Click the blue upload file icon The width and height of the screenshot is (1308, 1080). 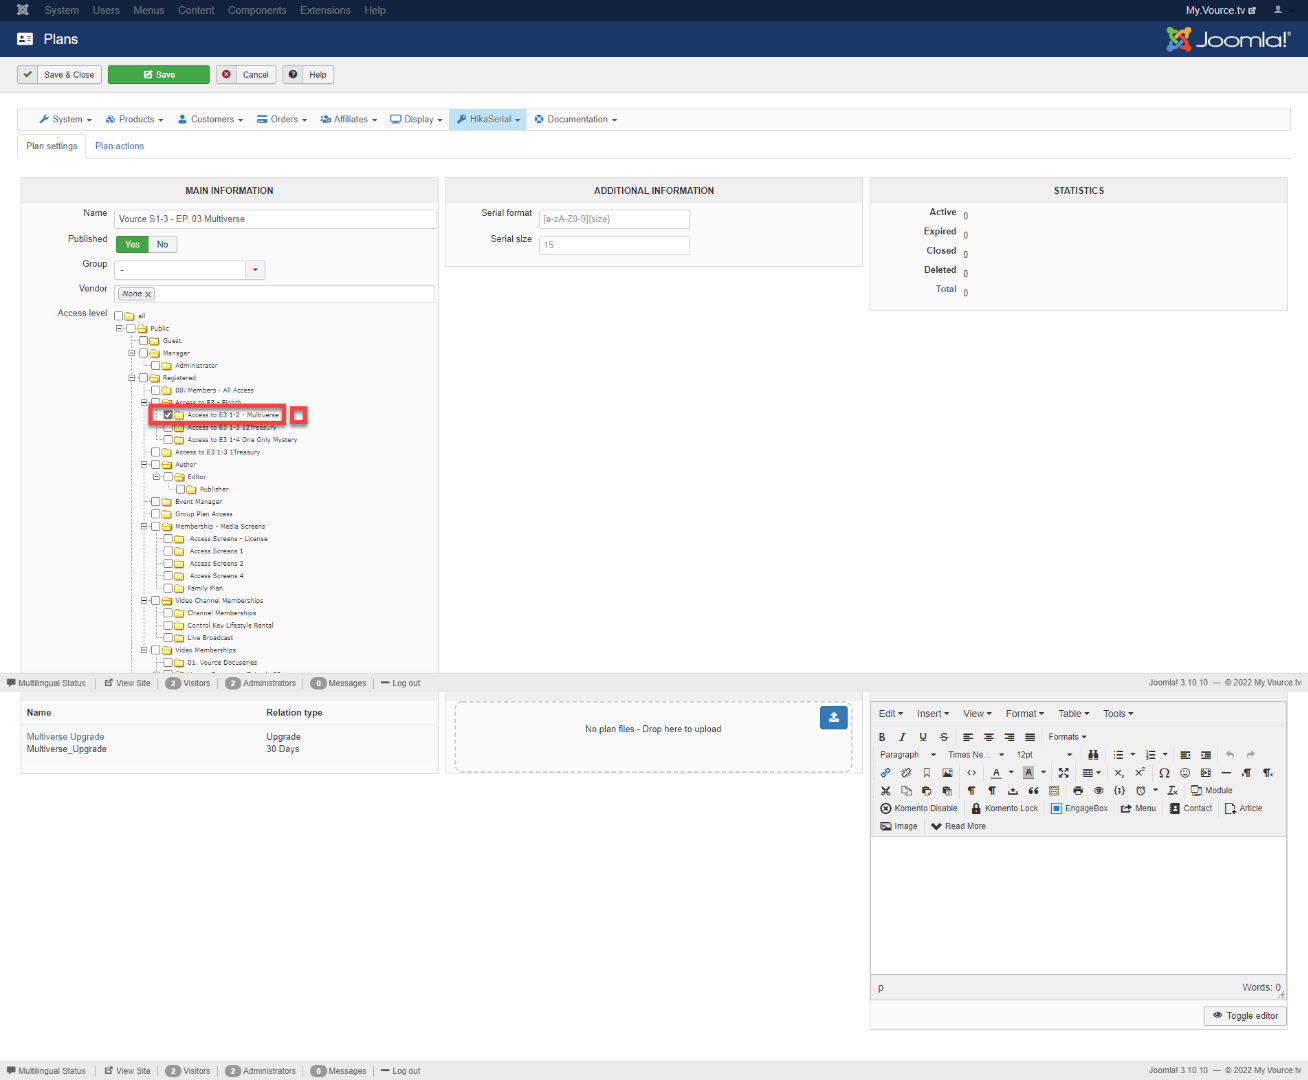pos(833,717)
